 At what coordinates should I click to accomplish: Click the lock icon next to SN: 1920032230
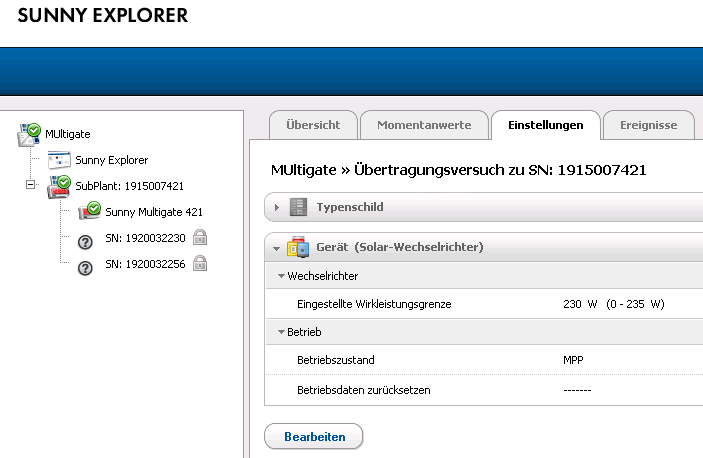point(200,237)
